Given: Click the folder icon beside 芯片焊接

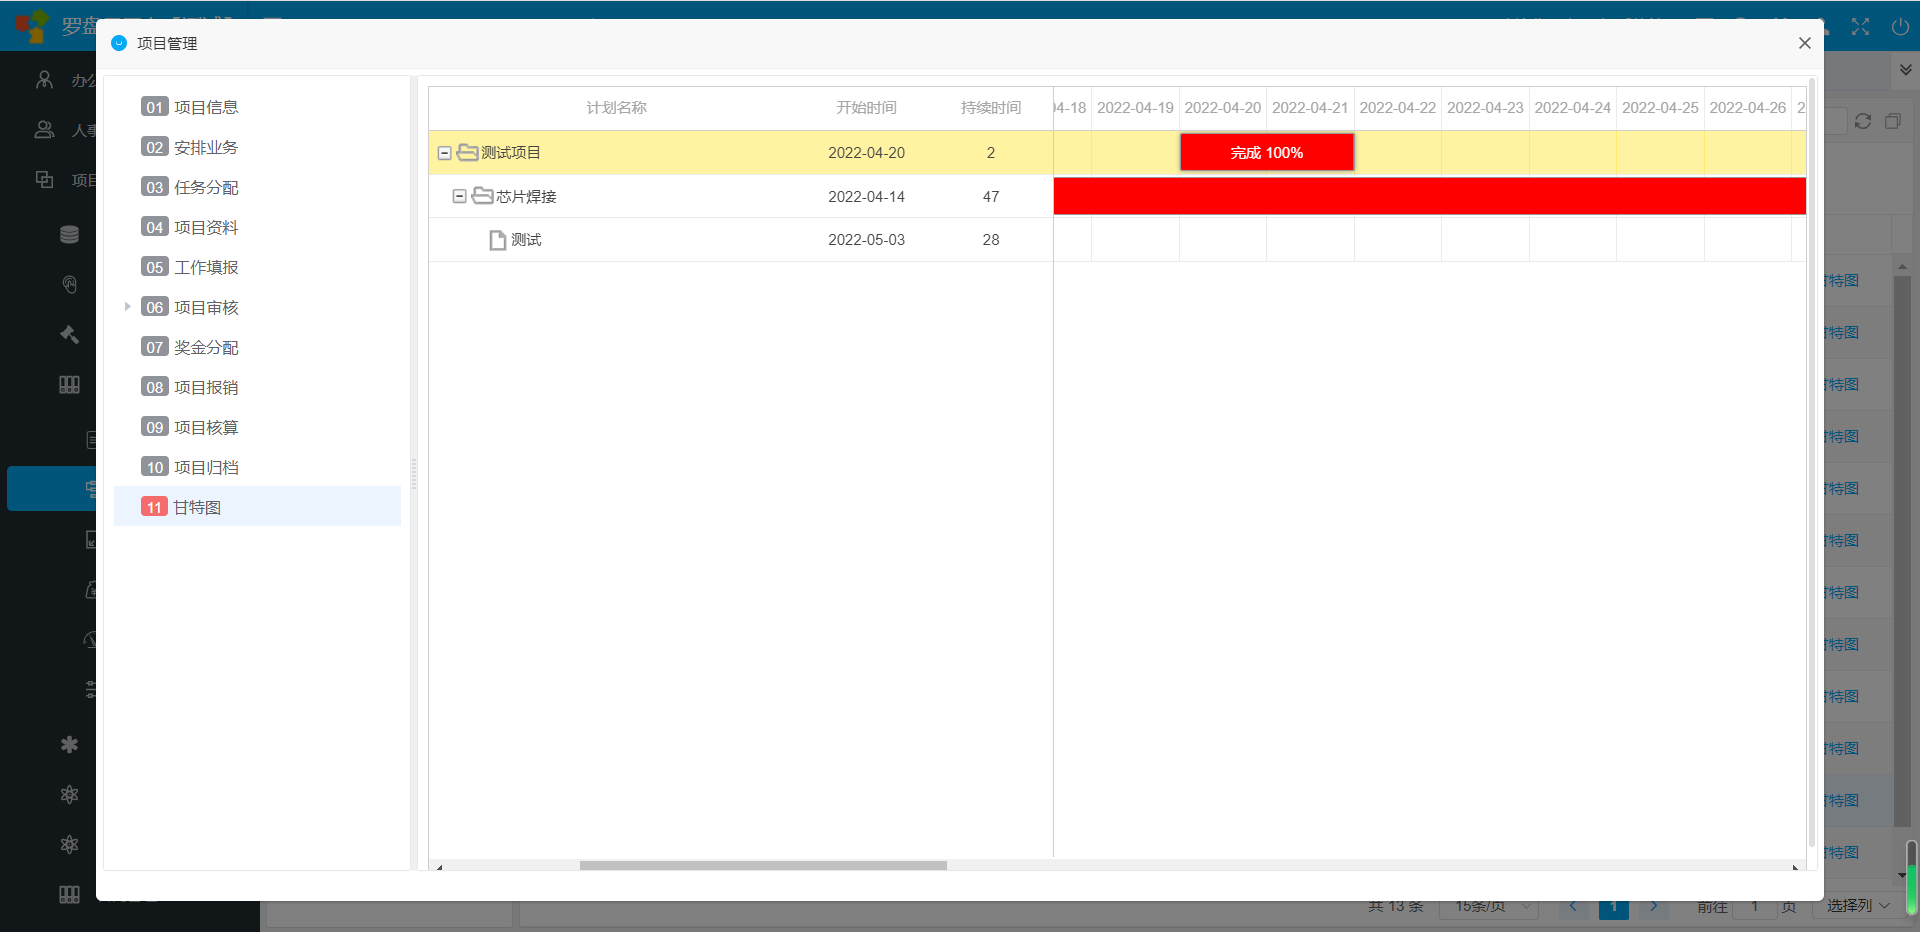Looking at the screenshot, I should pyautogui.click(x=482, y=196).
